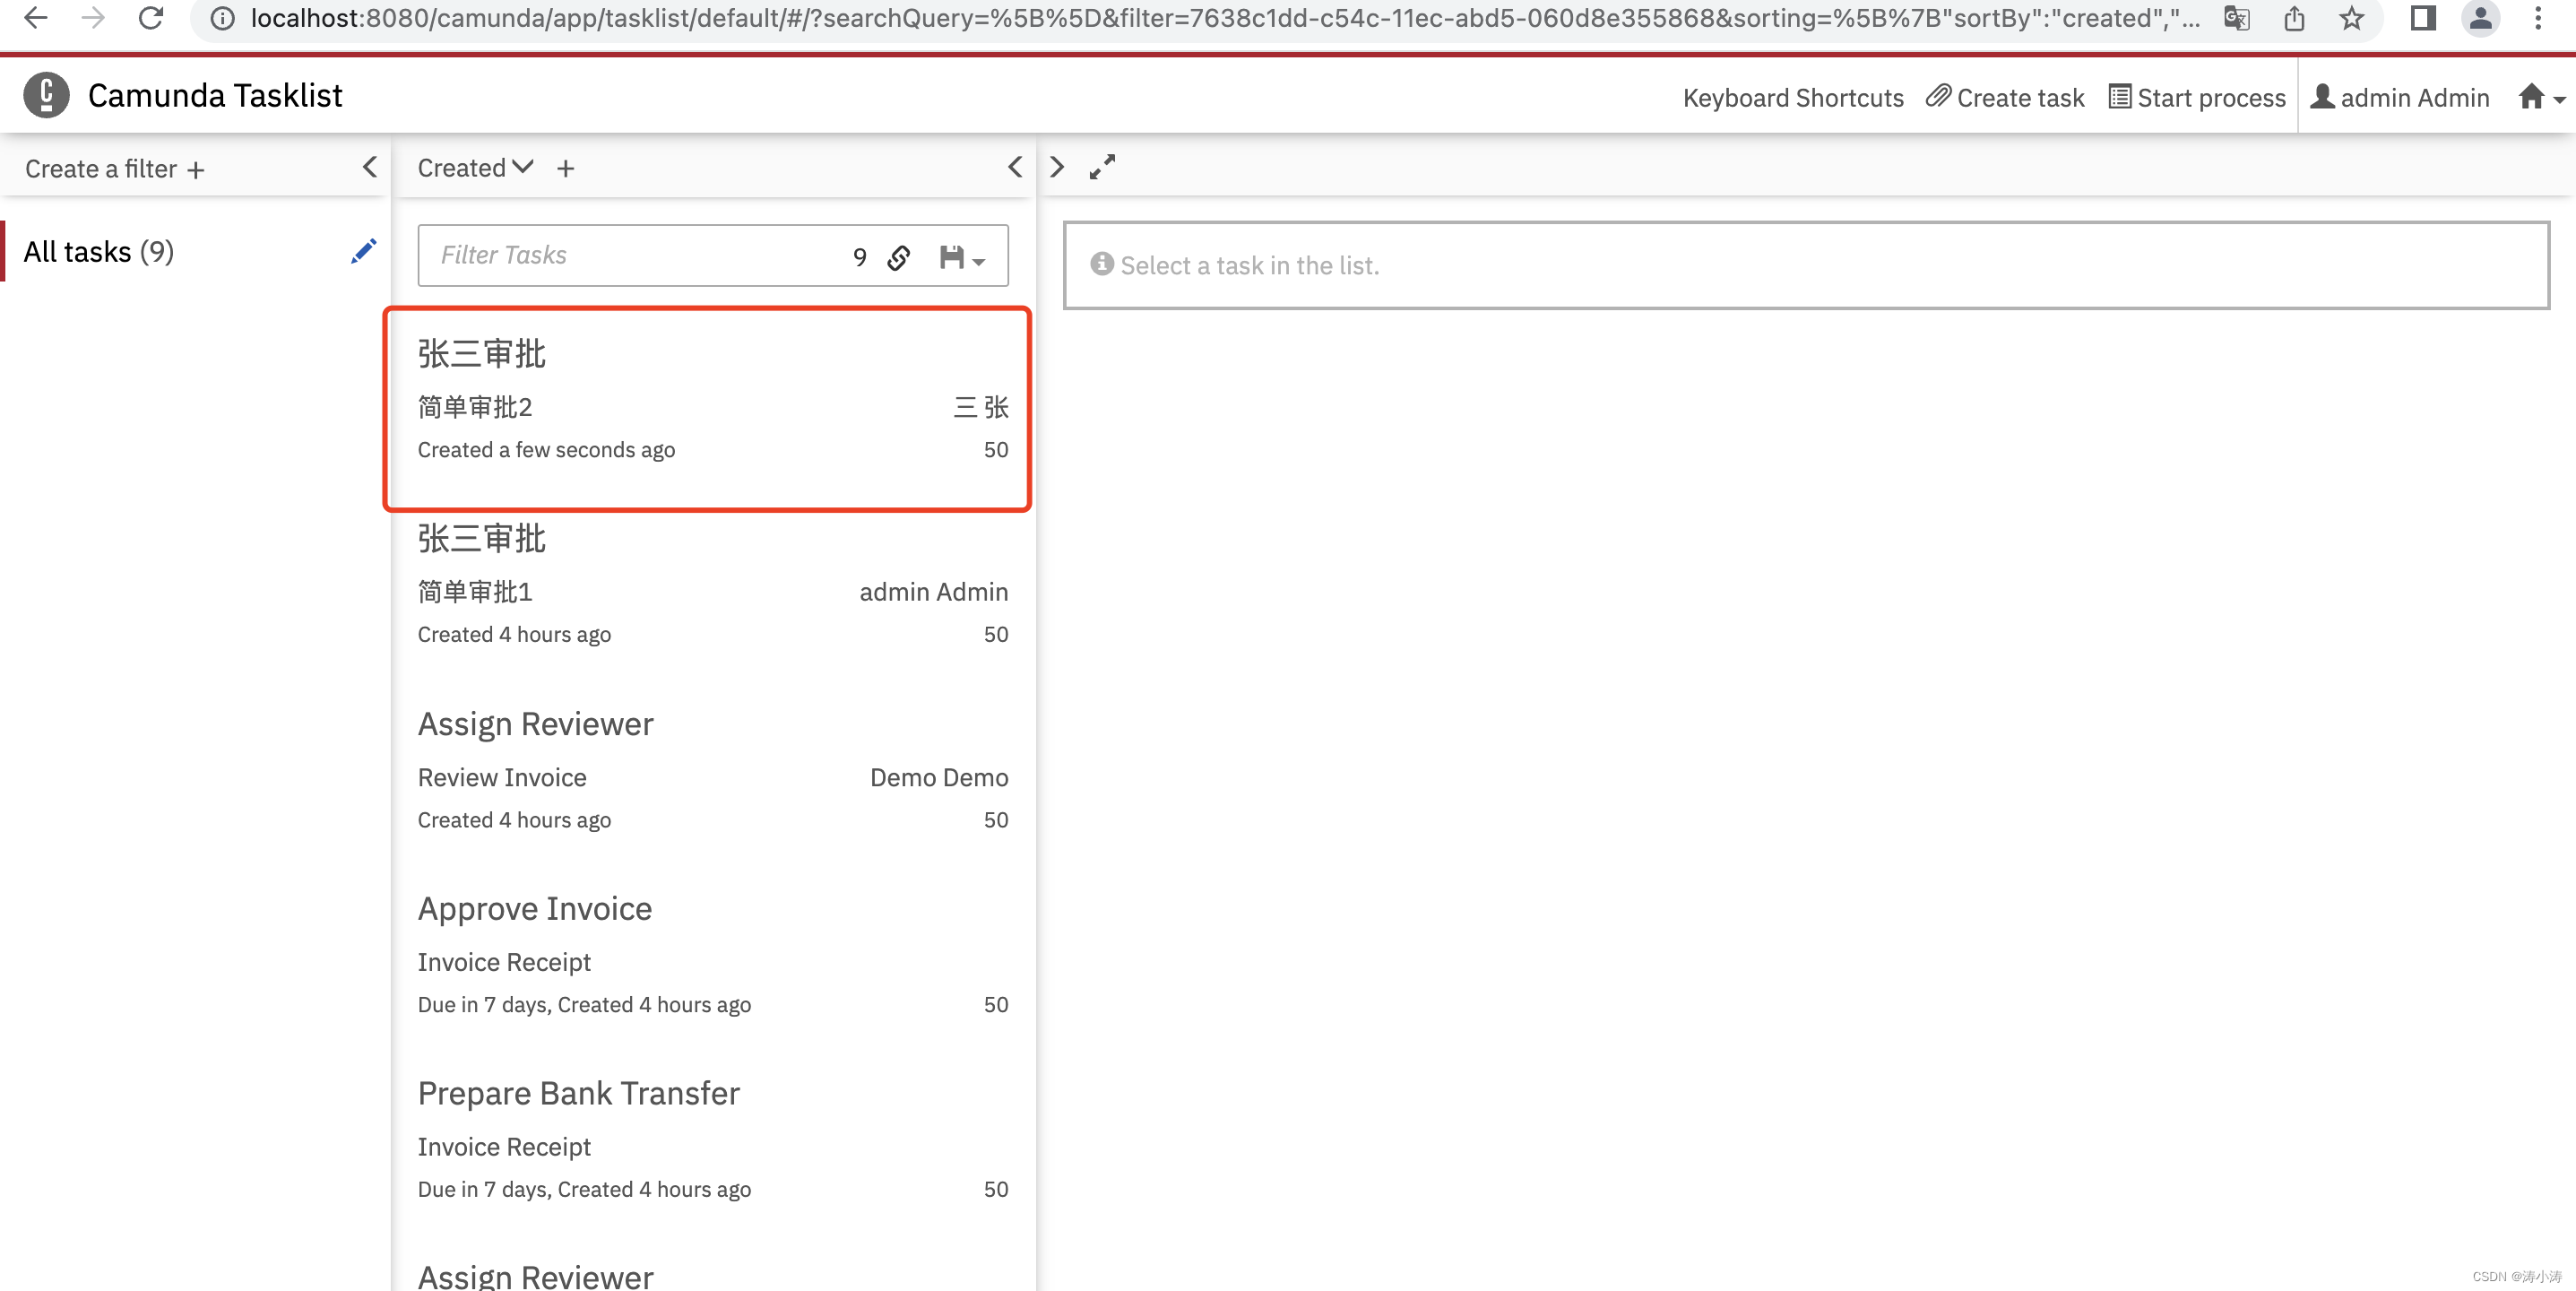Open the home apps dropdown

(2540, 98)
